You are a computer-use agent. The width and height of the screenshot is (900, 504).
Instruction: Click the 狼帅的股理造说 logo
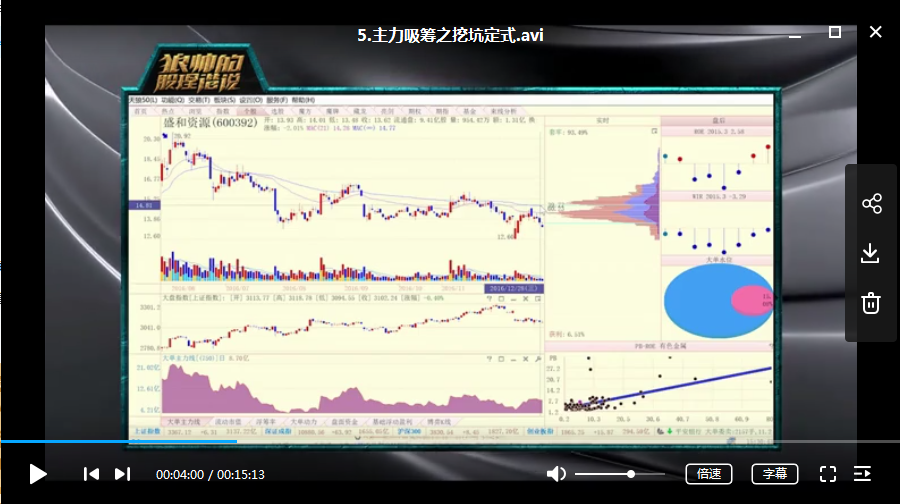pos(199,72)
